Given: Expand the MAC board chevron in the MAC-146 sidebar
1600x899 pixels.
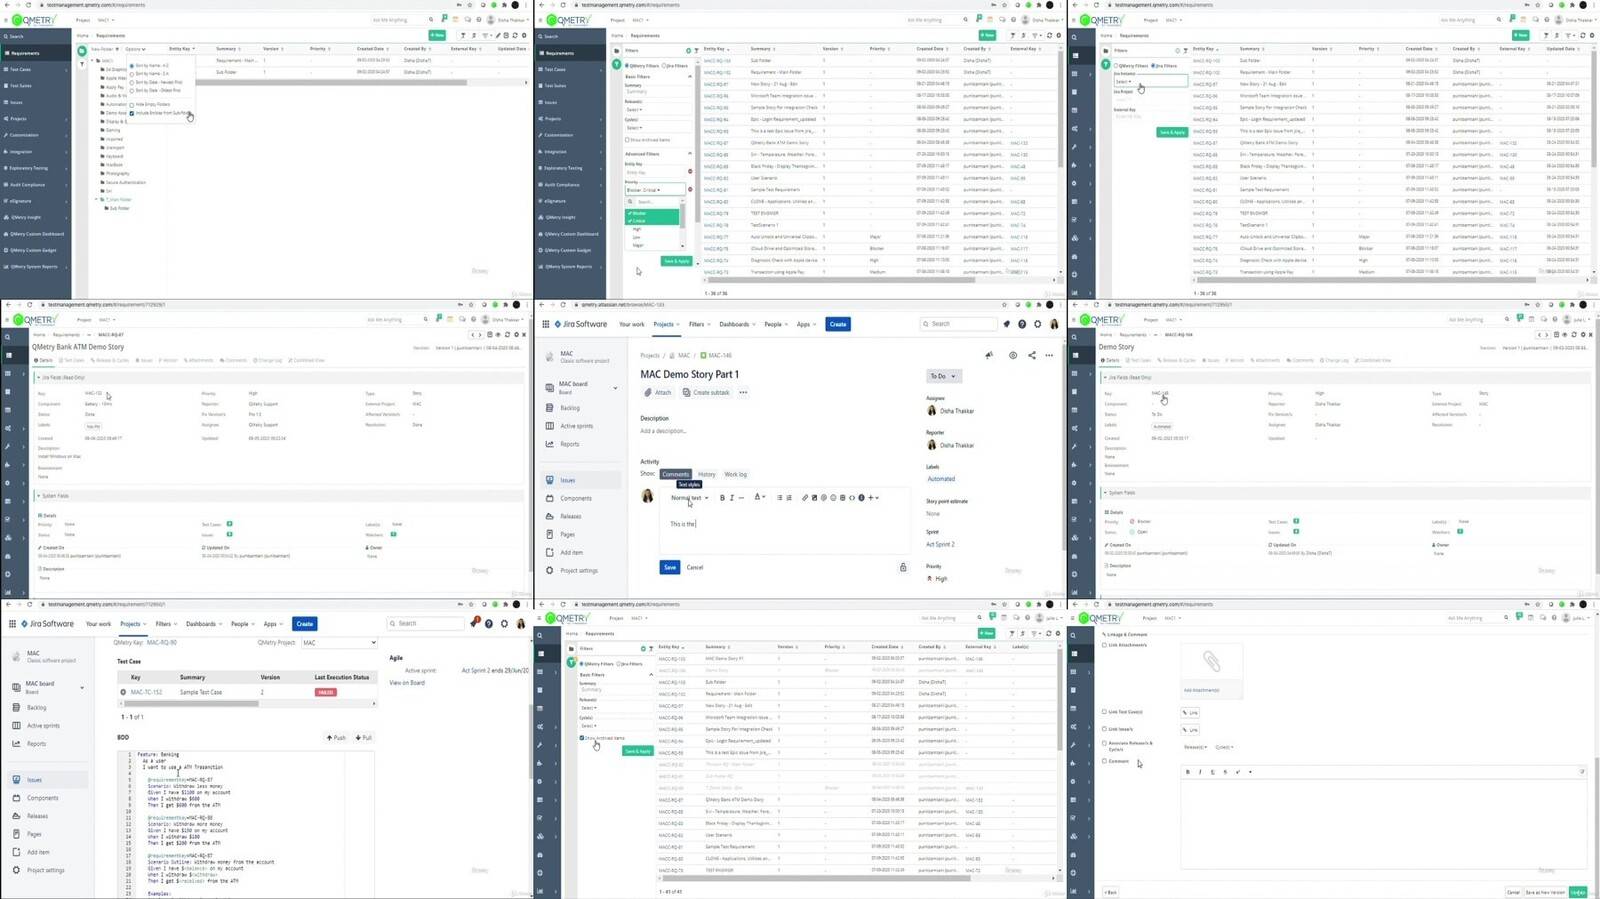Looking at the screenshot, I should click(615, 388).
